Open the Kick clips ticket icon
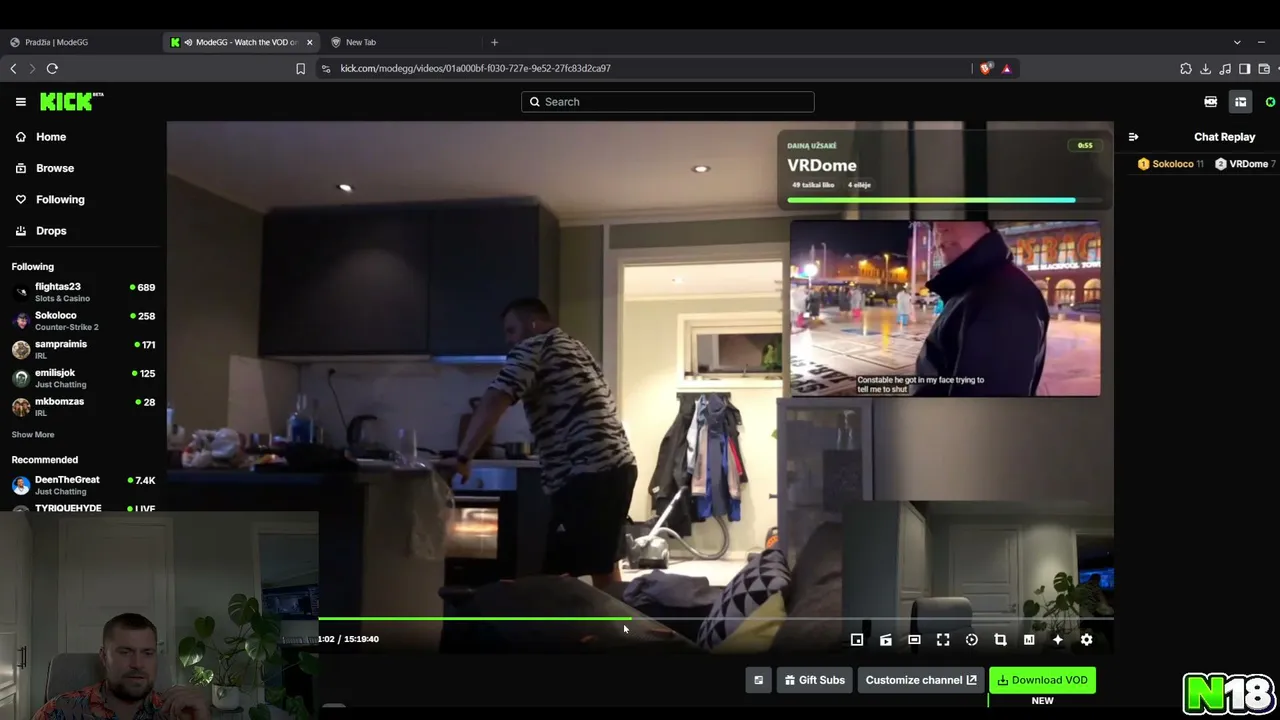The height and width of the screenshot is (720, 1280). click(1211, 102)
